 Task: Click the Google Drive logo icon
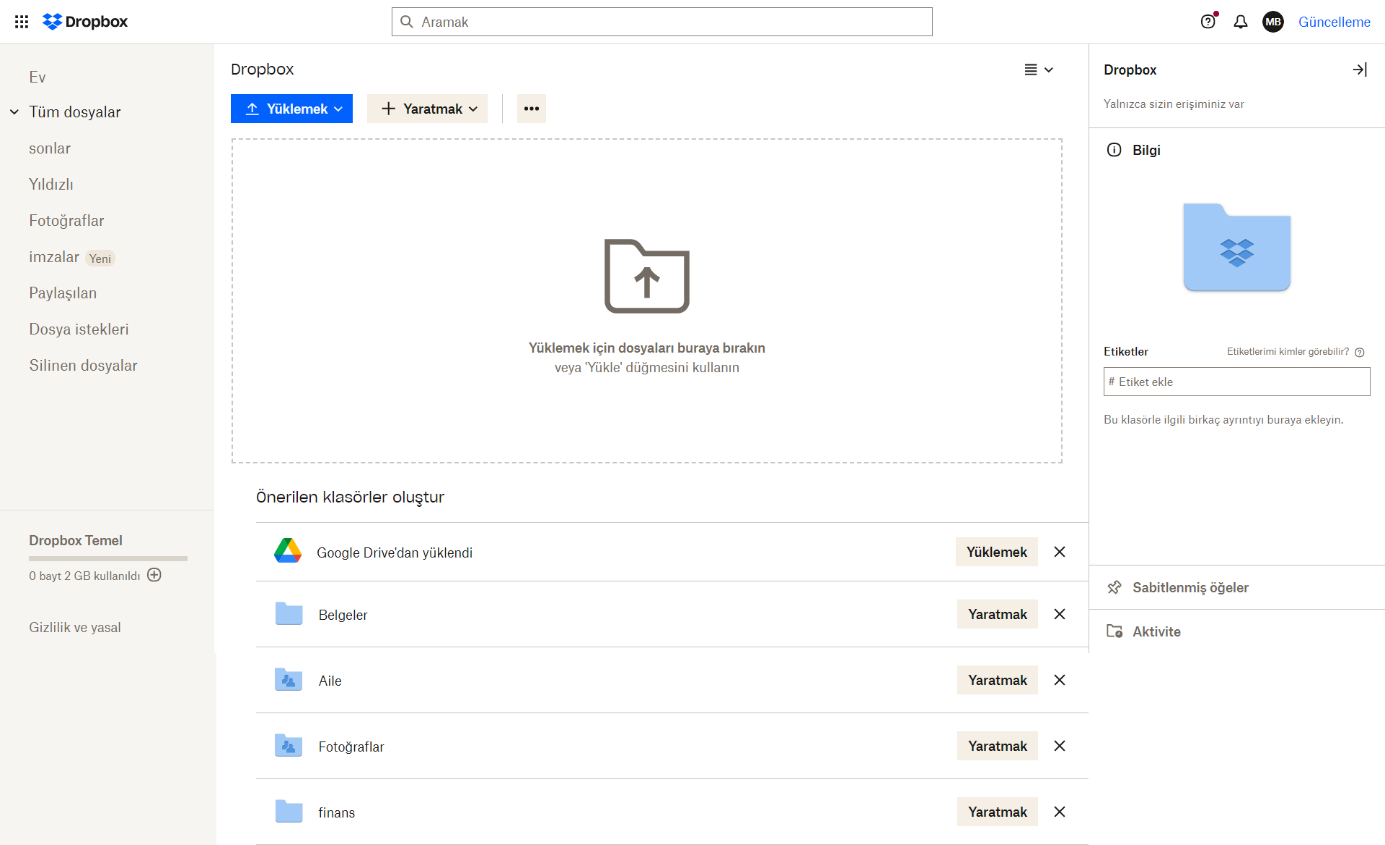click(x=288, y=551)
